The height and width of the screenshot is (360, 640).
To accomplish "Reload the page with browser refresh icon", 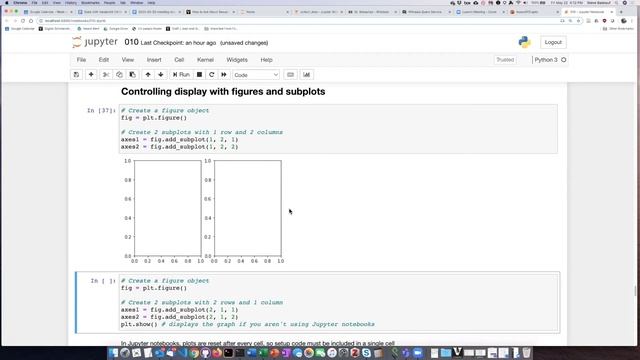I will (23, 21).
